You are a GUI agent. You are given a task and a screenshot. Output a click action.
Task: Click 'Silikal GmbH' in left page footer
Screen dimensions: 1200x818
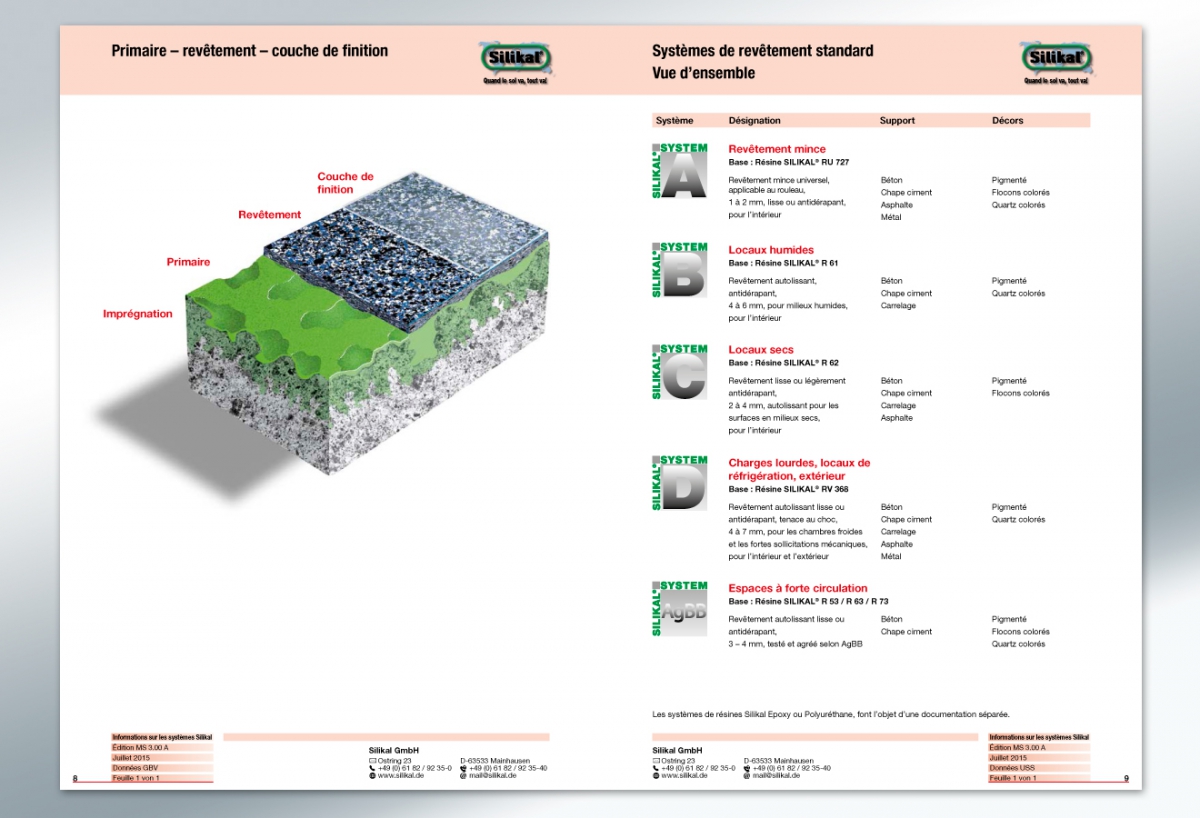pyautogui.click(x=394, y=751)
